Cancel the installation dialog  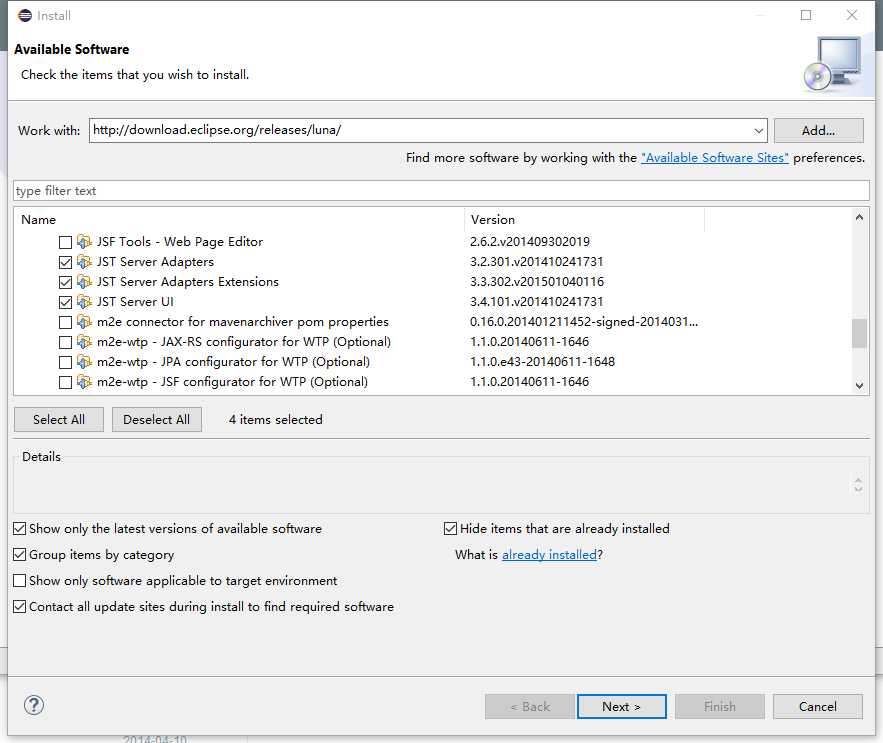pyautogui.click(x=818, y=706)
